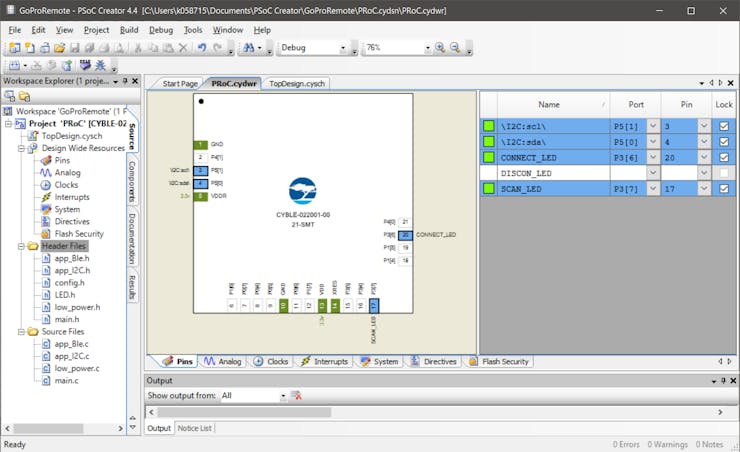Clear the Output window with the clear icon
Image resolution: width=740 pixels, height=452 pixels.
coord(296,396)
